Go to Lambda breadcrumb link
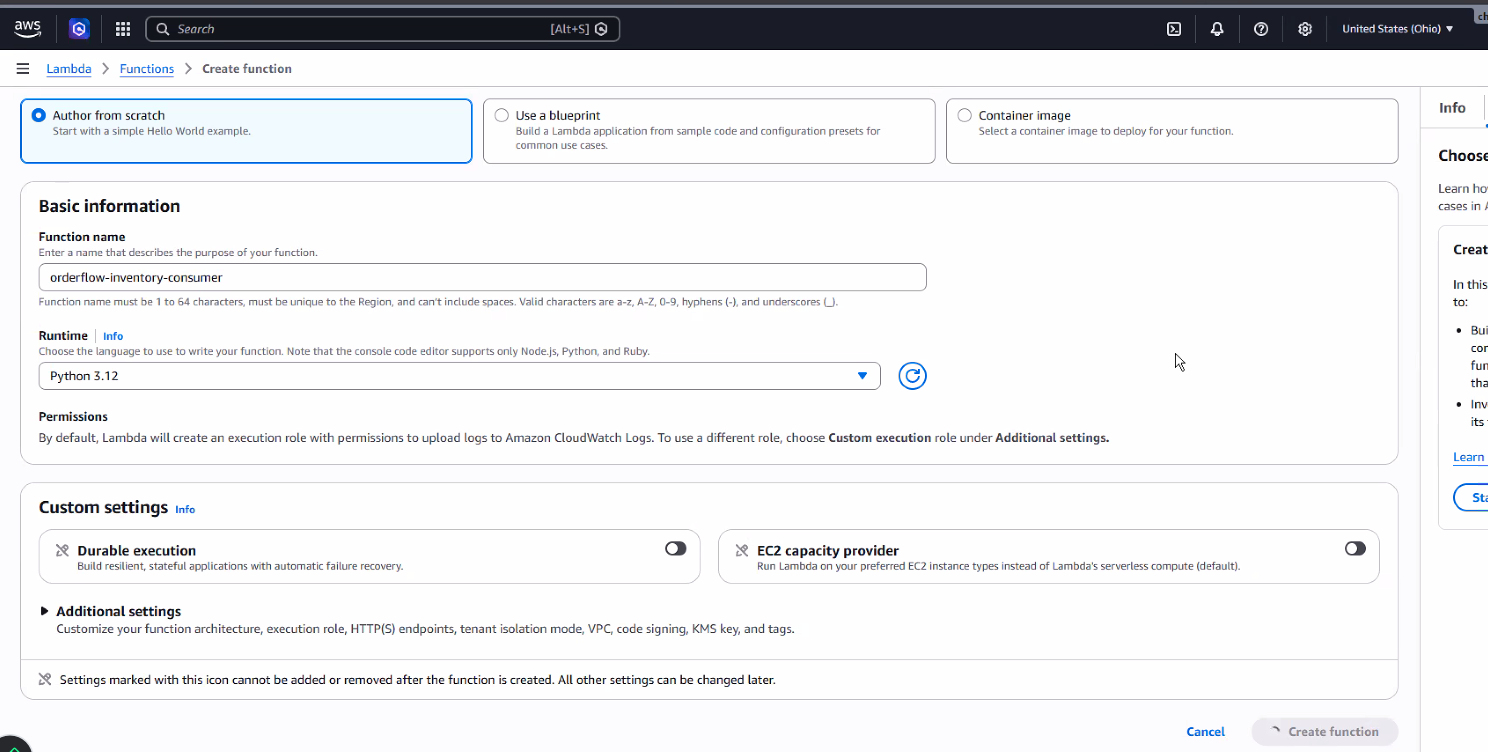This screenshot has height=752, width=1488. click(x=69, y=69)
